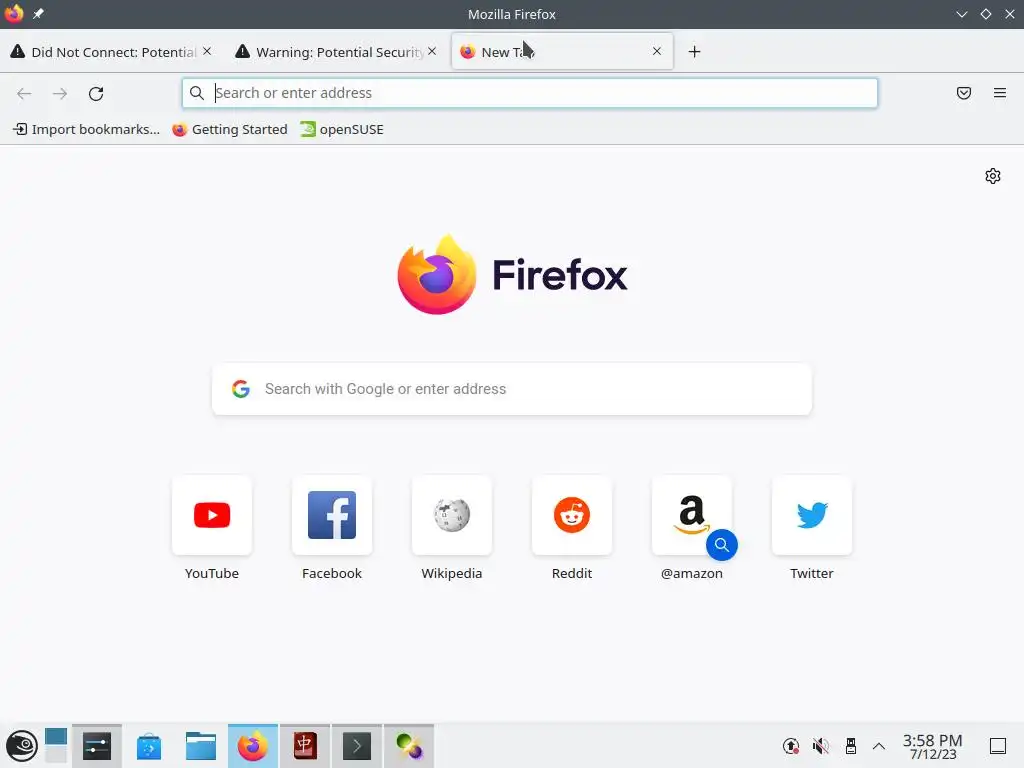Close the Warning: Potential Security tab
The height and width of the screenshot is (768, 1024).
pos(432,51)
